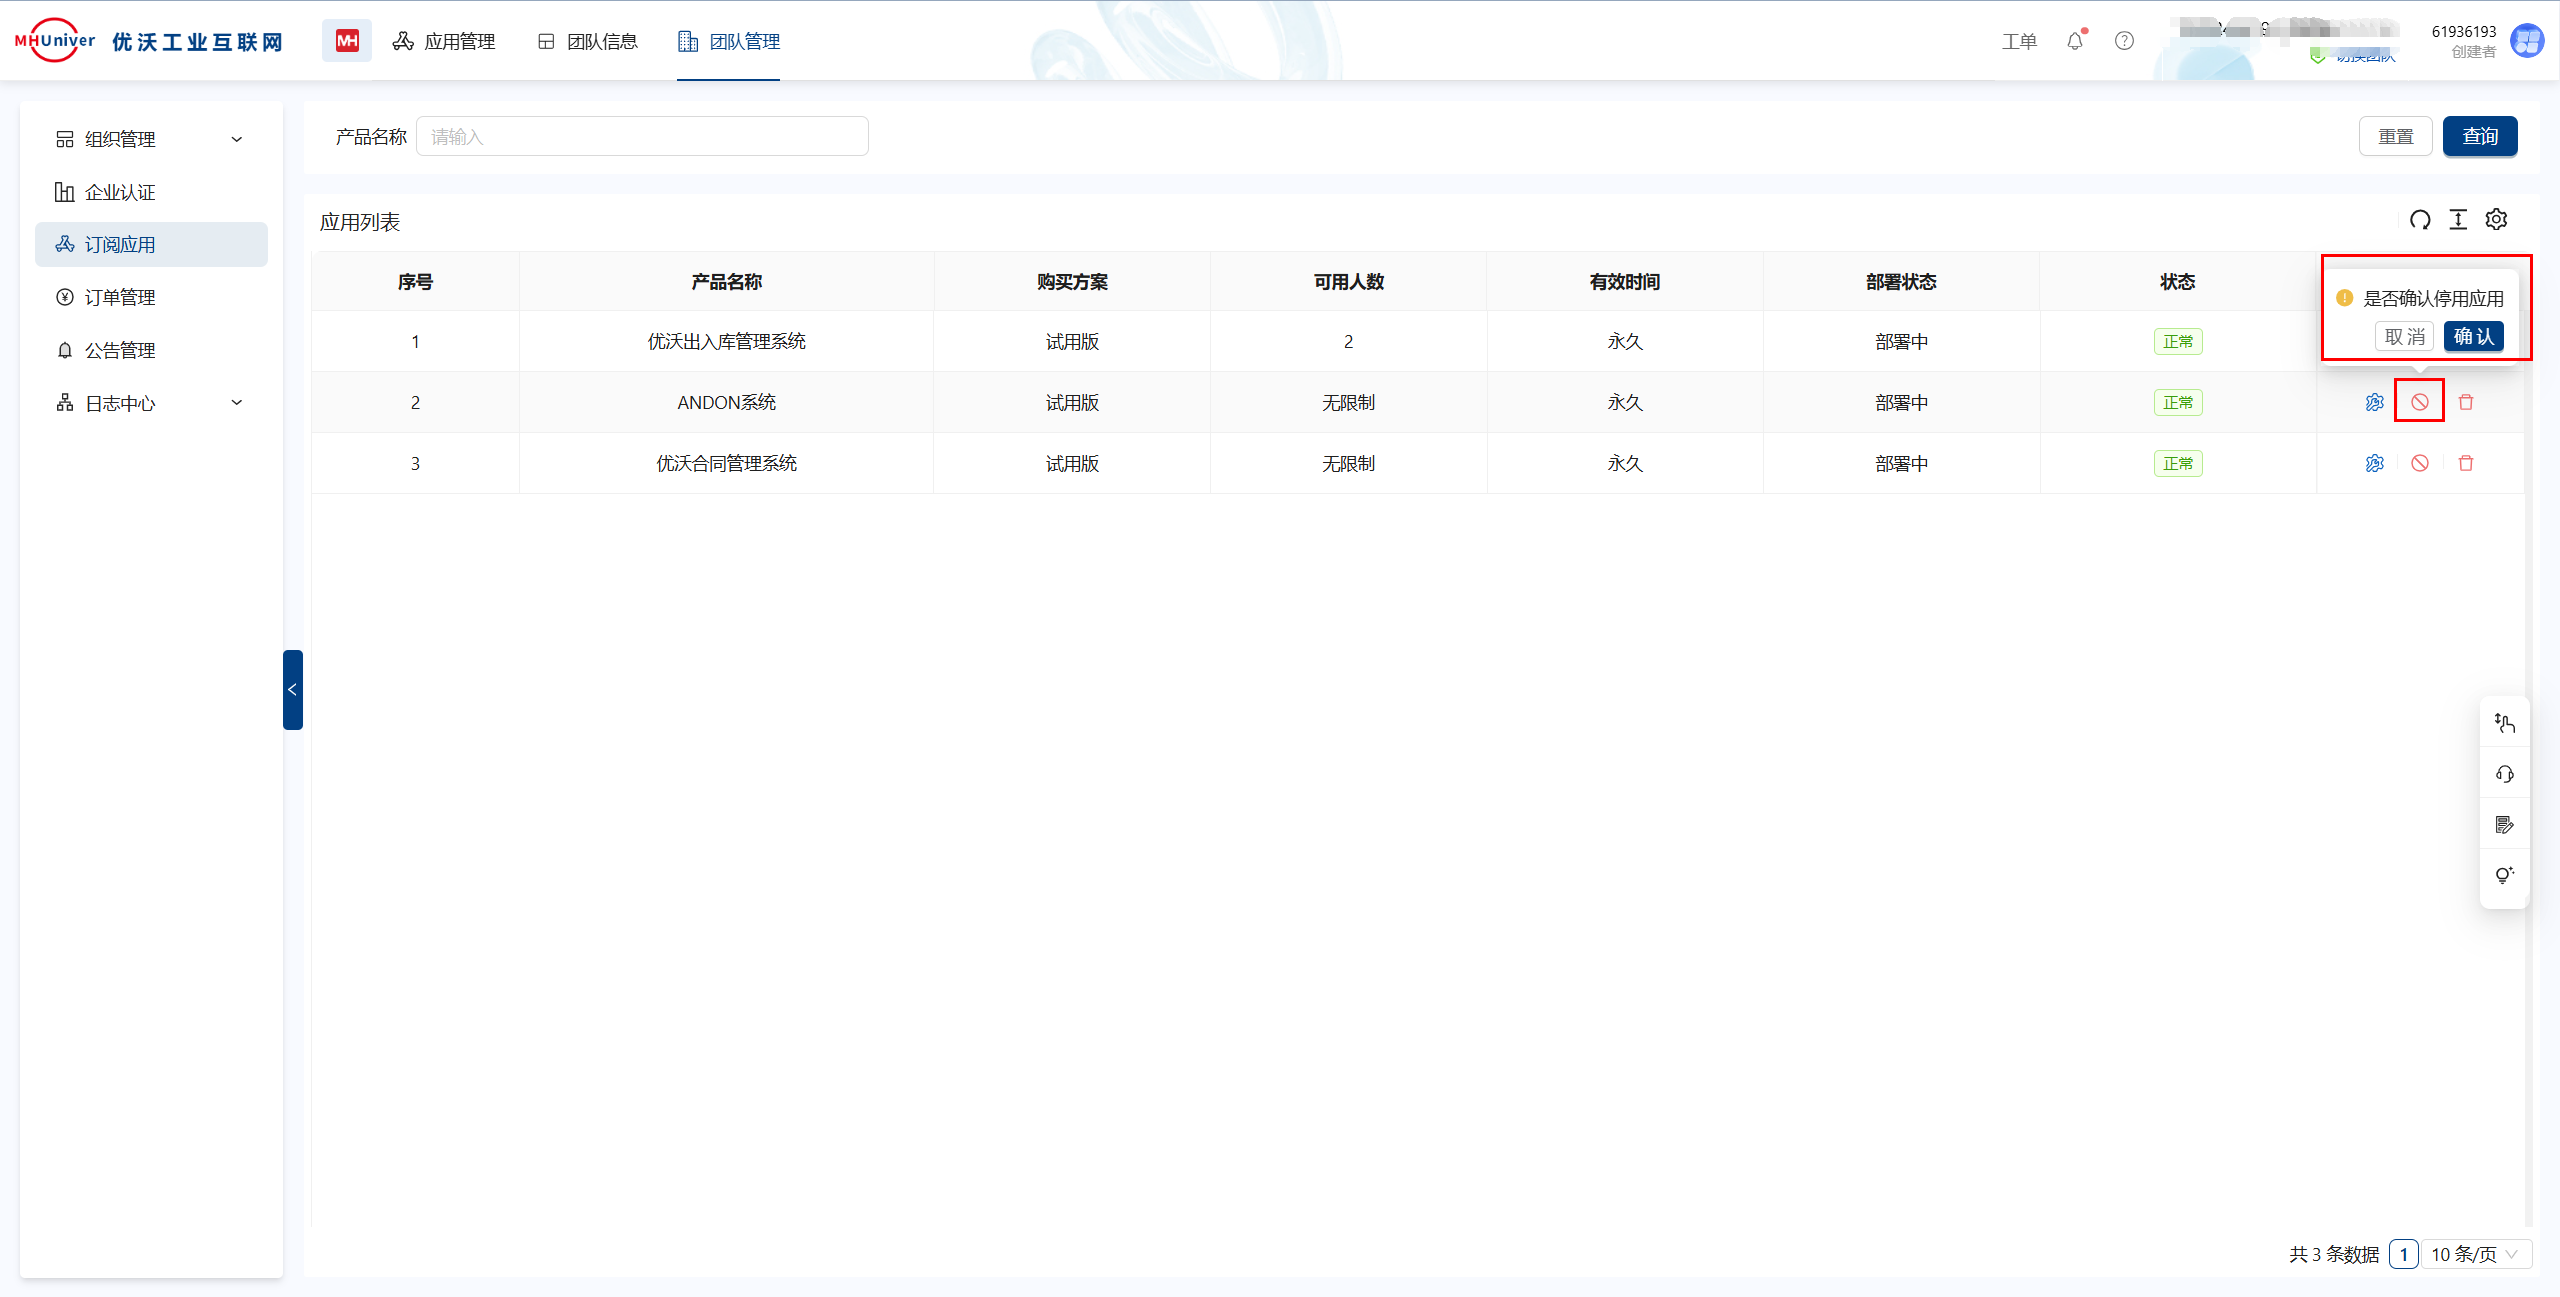Click the column height density icon
Screen dimensions: 2560x1297
pos(2458,220)
